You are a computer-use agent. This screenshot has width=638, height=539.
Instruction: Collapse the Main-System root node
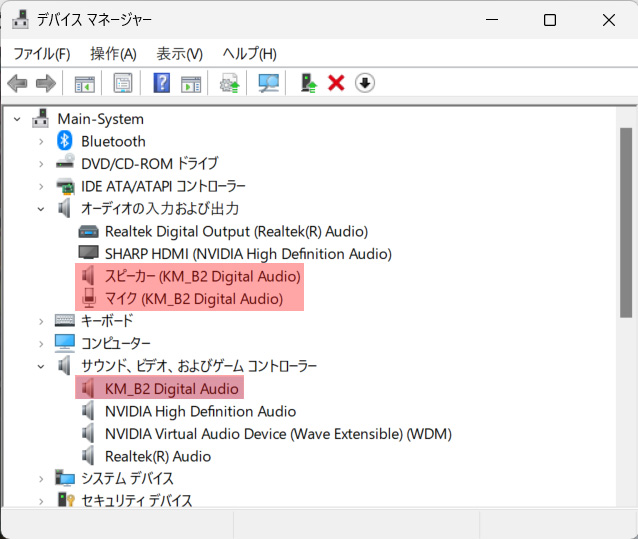point(17,119)
